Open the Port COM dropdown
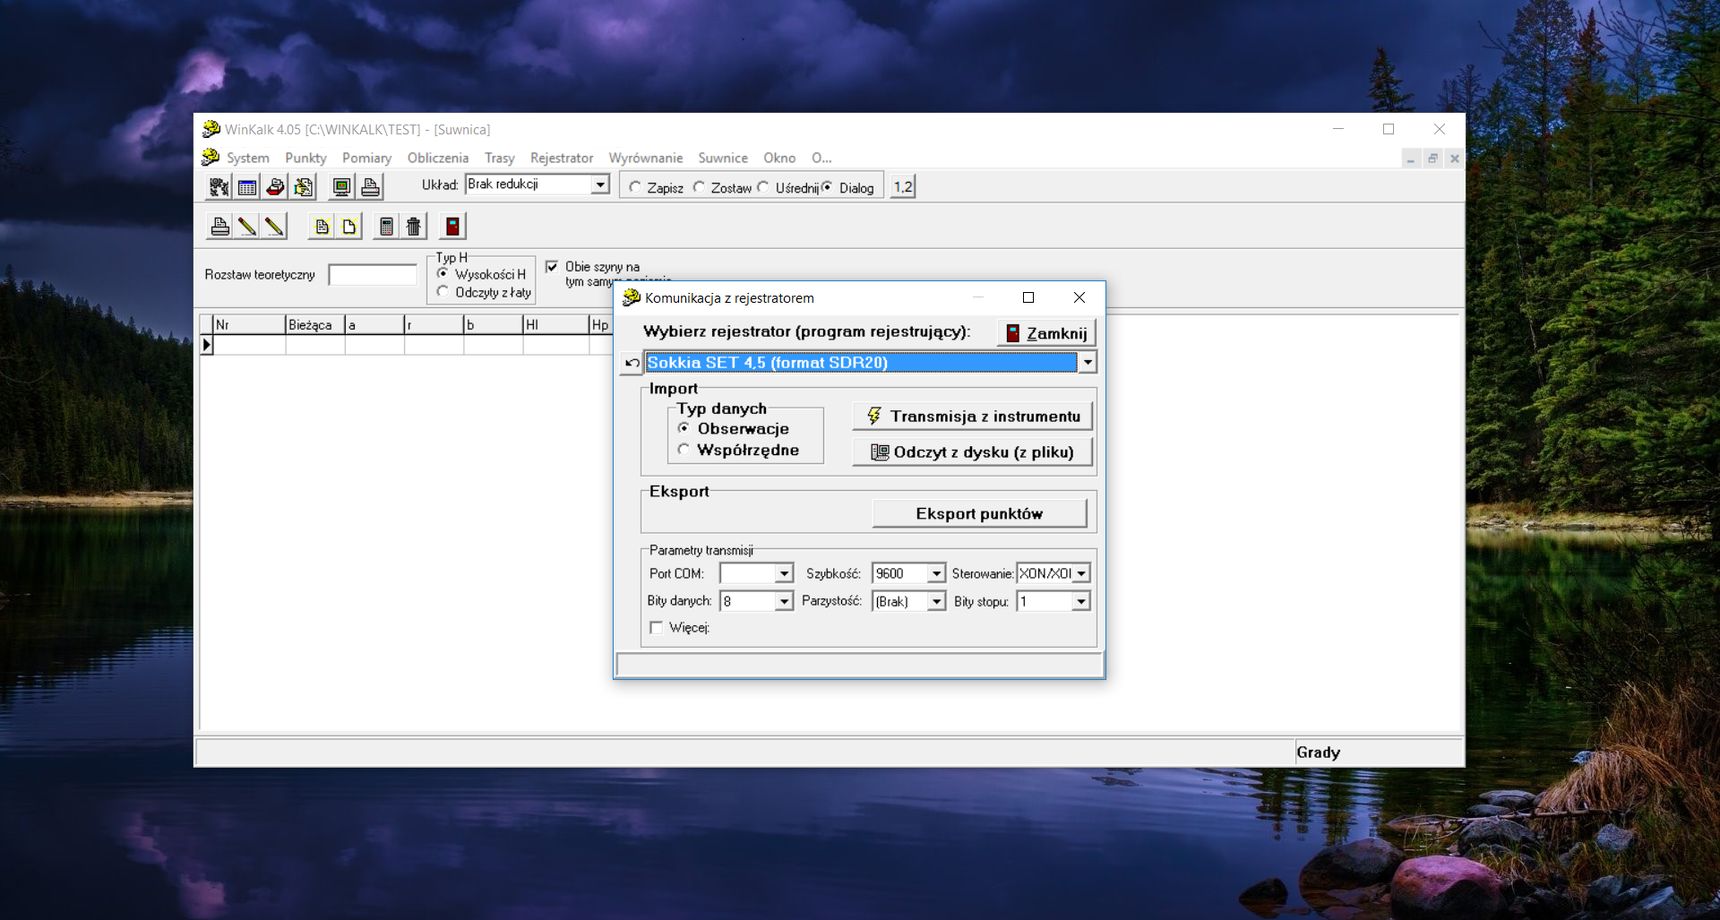Image resolution: width=1720 pixels, height=920 pixels. pos(784,574)
